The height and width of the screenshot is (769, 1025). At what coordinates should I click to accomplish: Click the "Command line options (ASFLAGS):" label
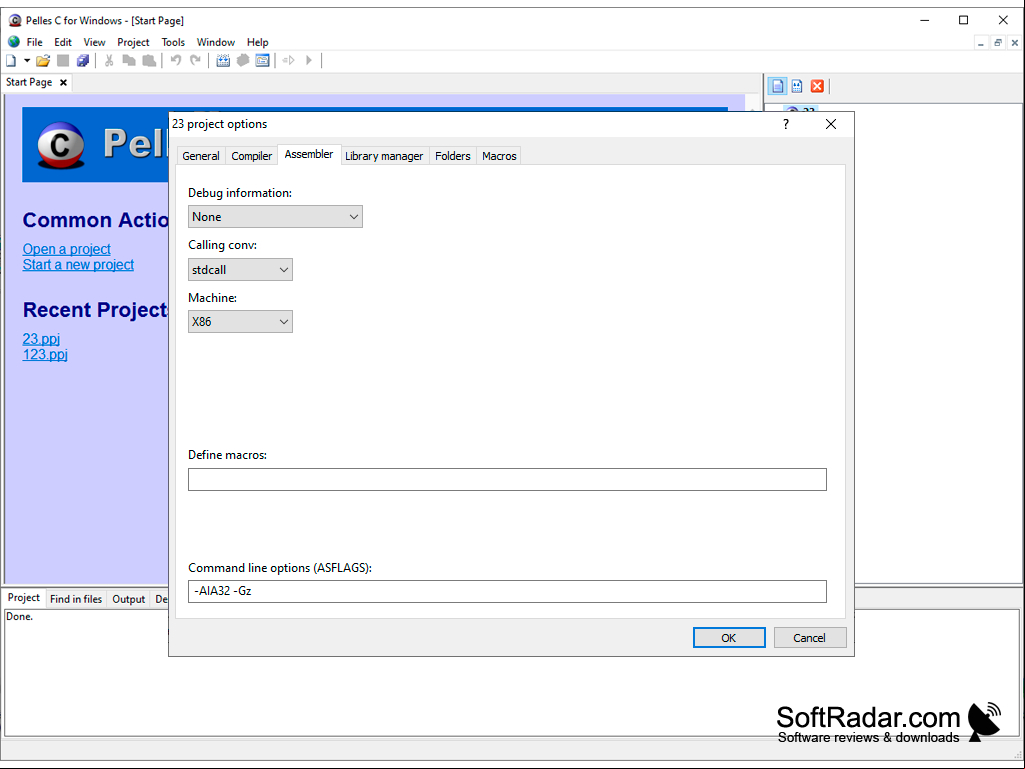pyautogui.click(x=280, y=568)
